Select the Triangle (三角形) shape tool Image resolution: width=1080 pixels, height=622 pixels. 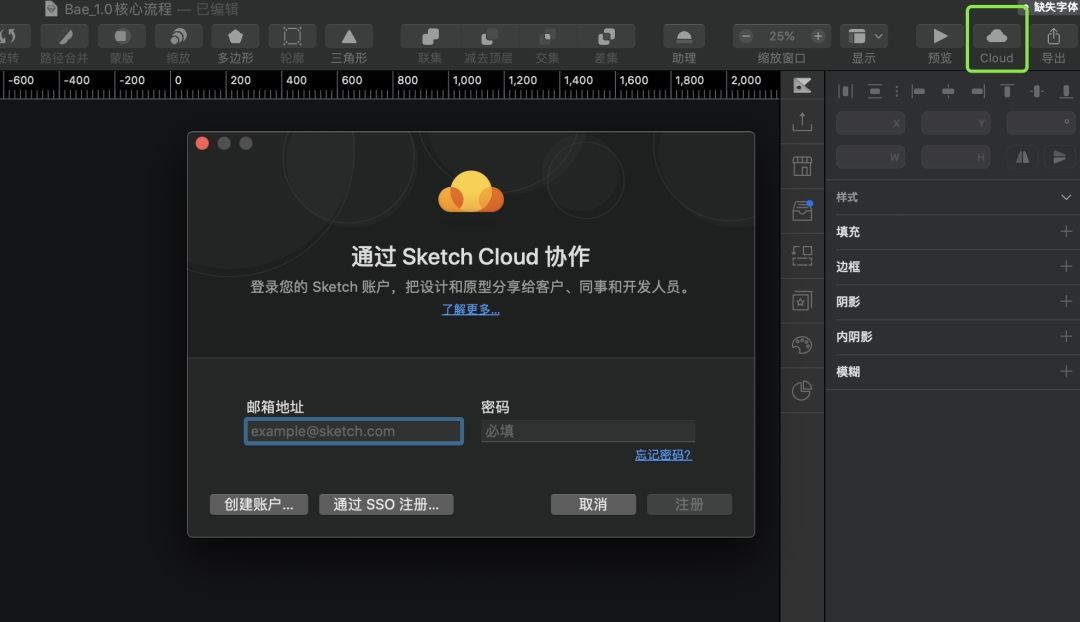(x=349, y=37)
